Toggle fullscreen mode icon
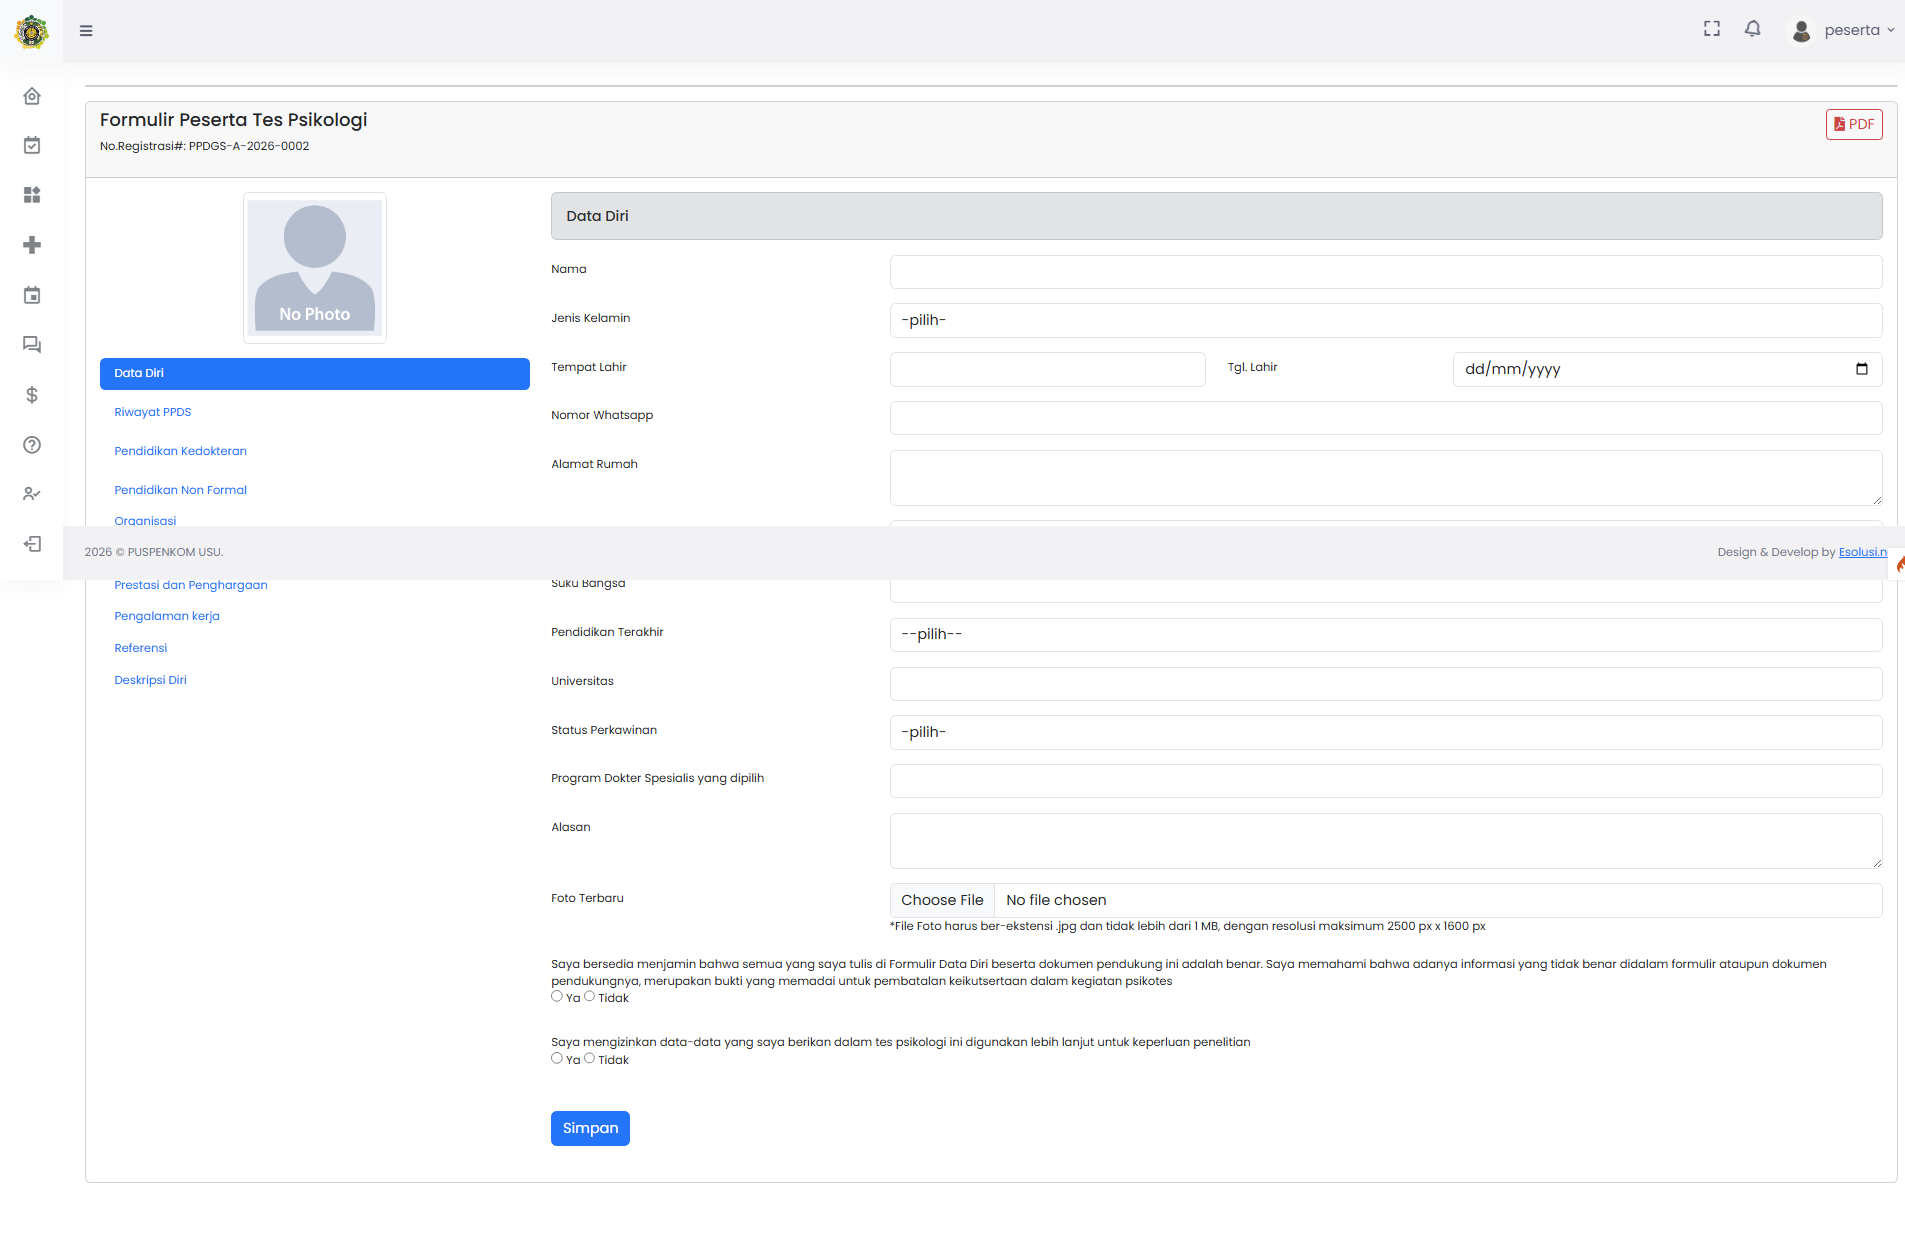This screenshot has height=1236, width=1905. 1712,29
